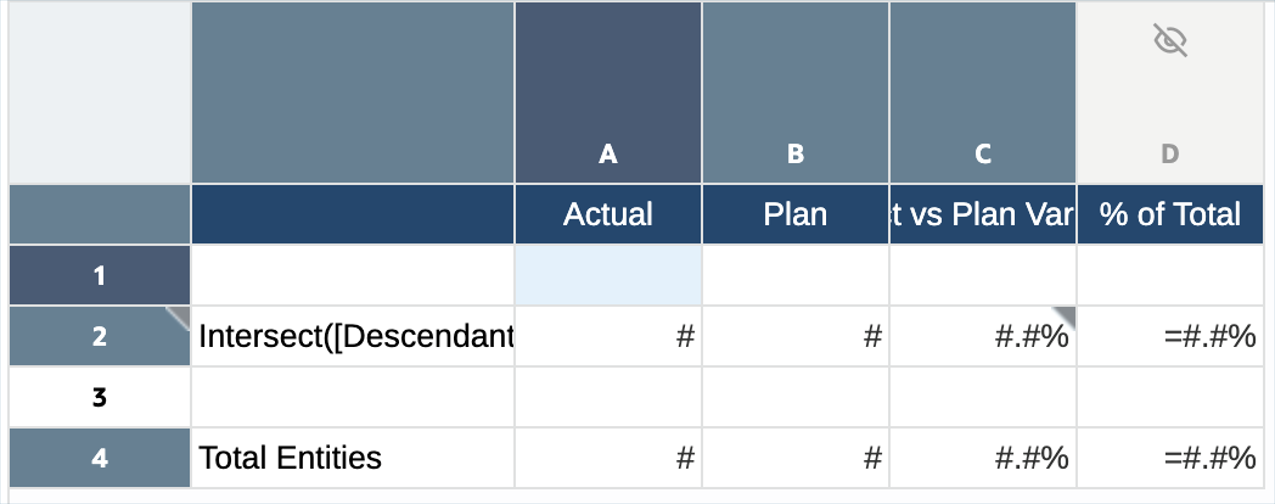Click the Act vs Plan Var heading cell
Viewport: 1275px width, 504px height.
click(x=982, y=214)
